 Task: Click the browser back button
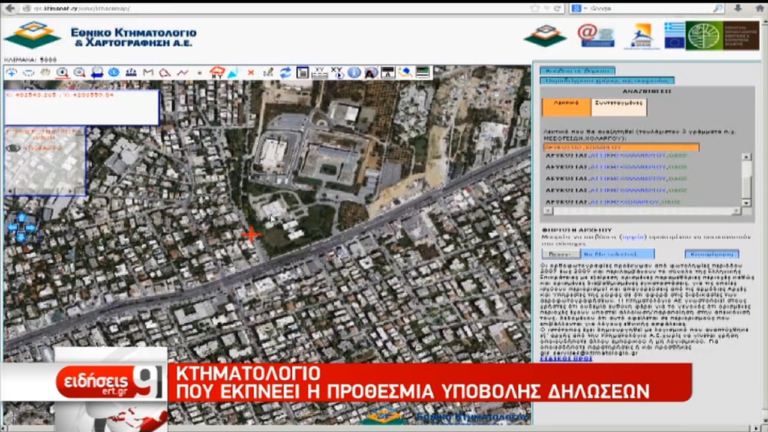[10, 8]
